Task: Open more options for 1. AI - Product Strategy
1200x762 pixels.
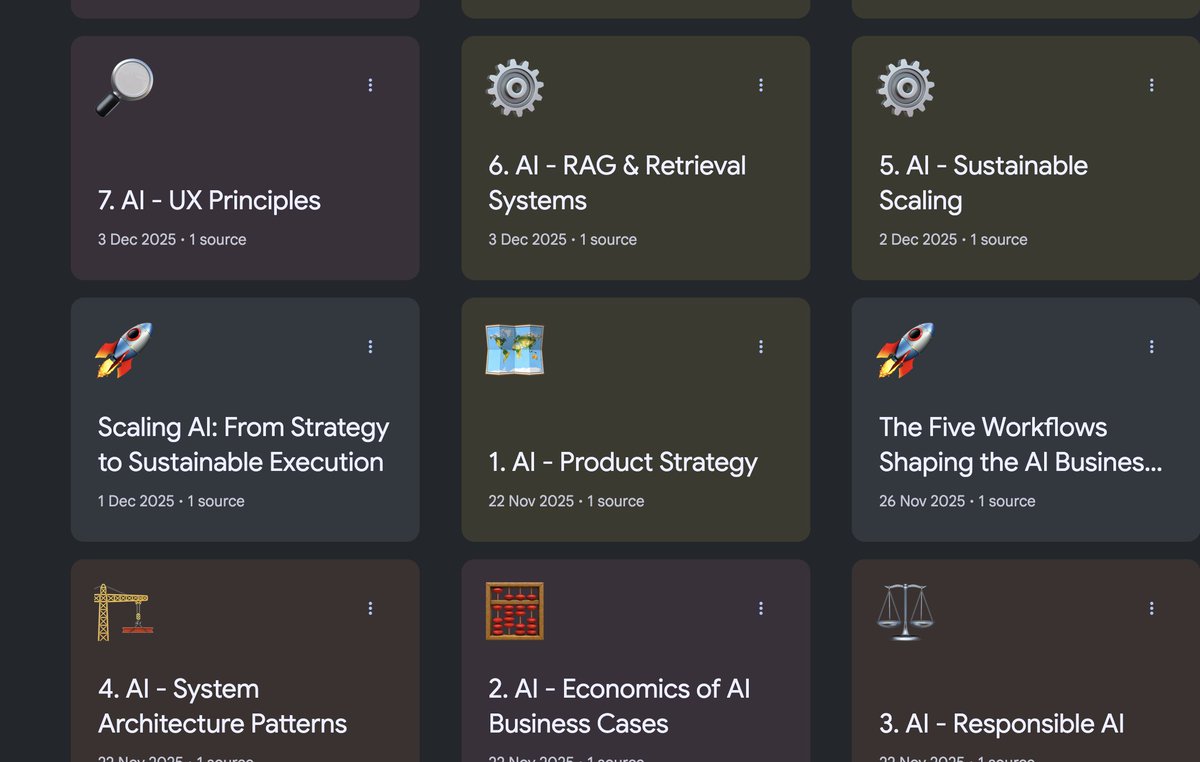Action: pos(761,346)
